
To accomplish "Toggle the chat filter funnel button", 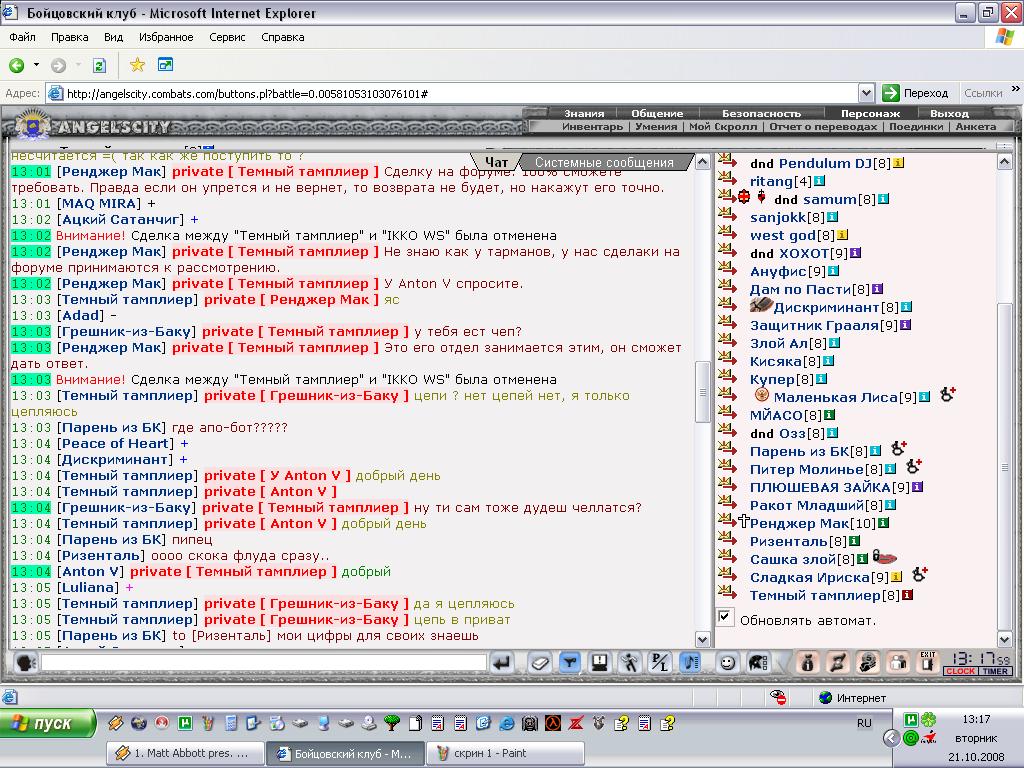I will tap(569, 663).
